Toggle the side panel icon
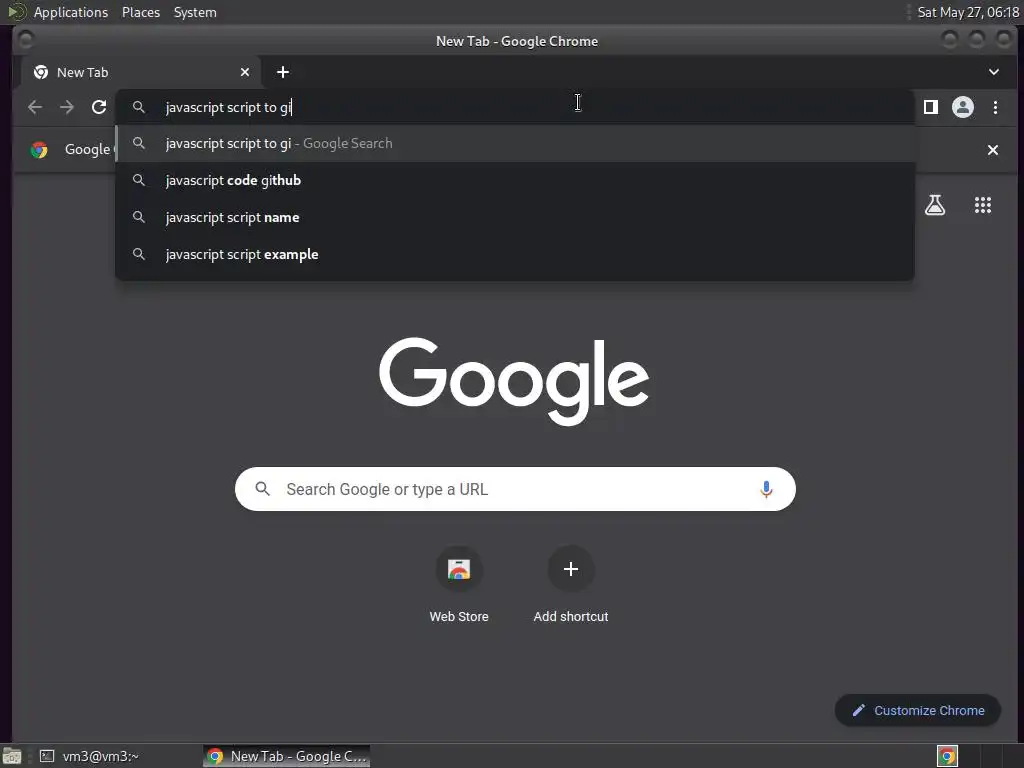 click(x=931, y=107)
